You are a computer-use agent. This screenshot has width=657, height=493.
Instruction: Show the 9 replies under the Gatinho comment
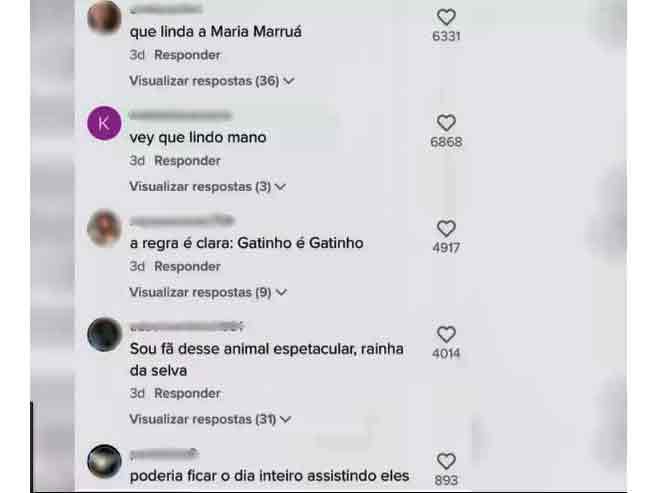pyautogui.click(x=208, y=292)
